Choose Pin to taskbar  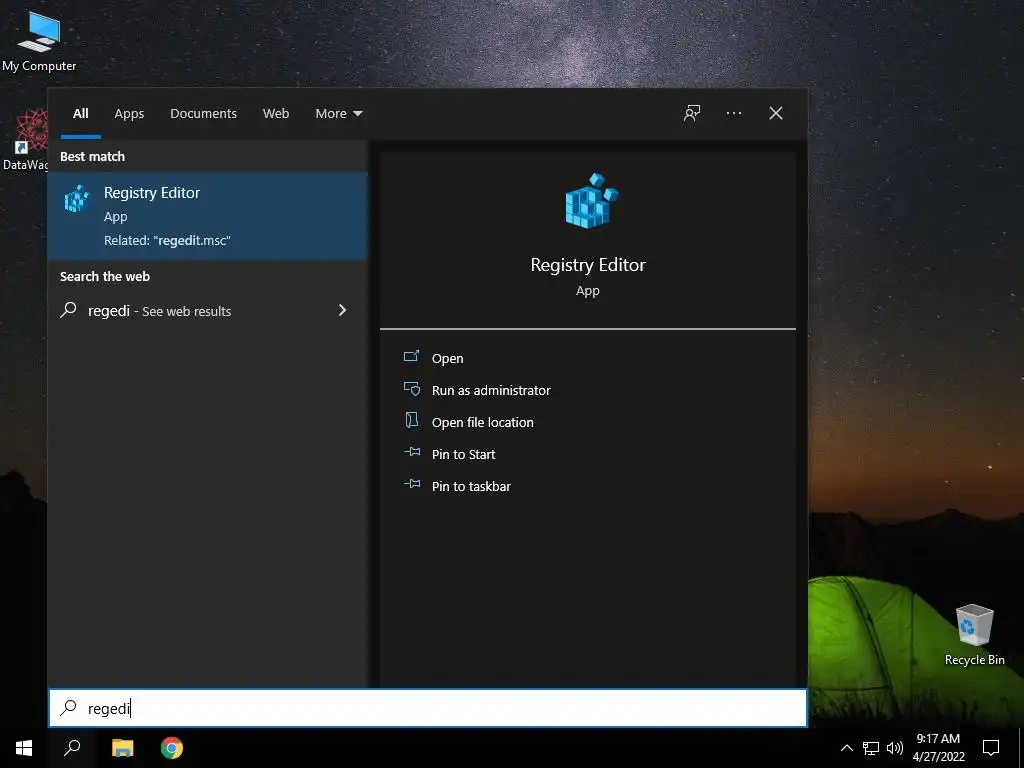[471, 486]
